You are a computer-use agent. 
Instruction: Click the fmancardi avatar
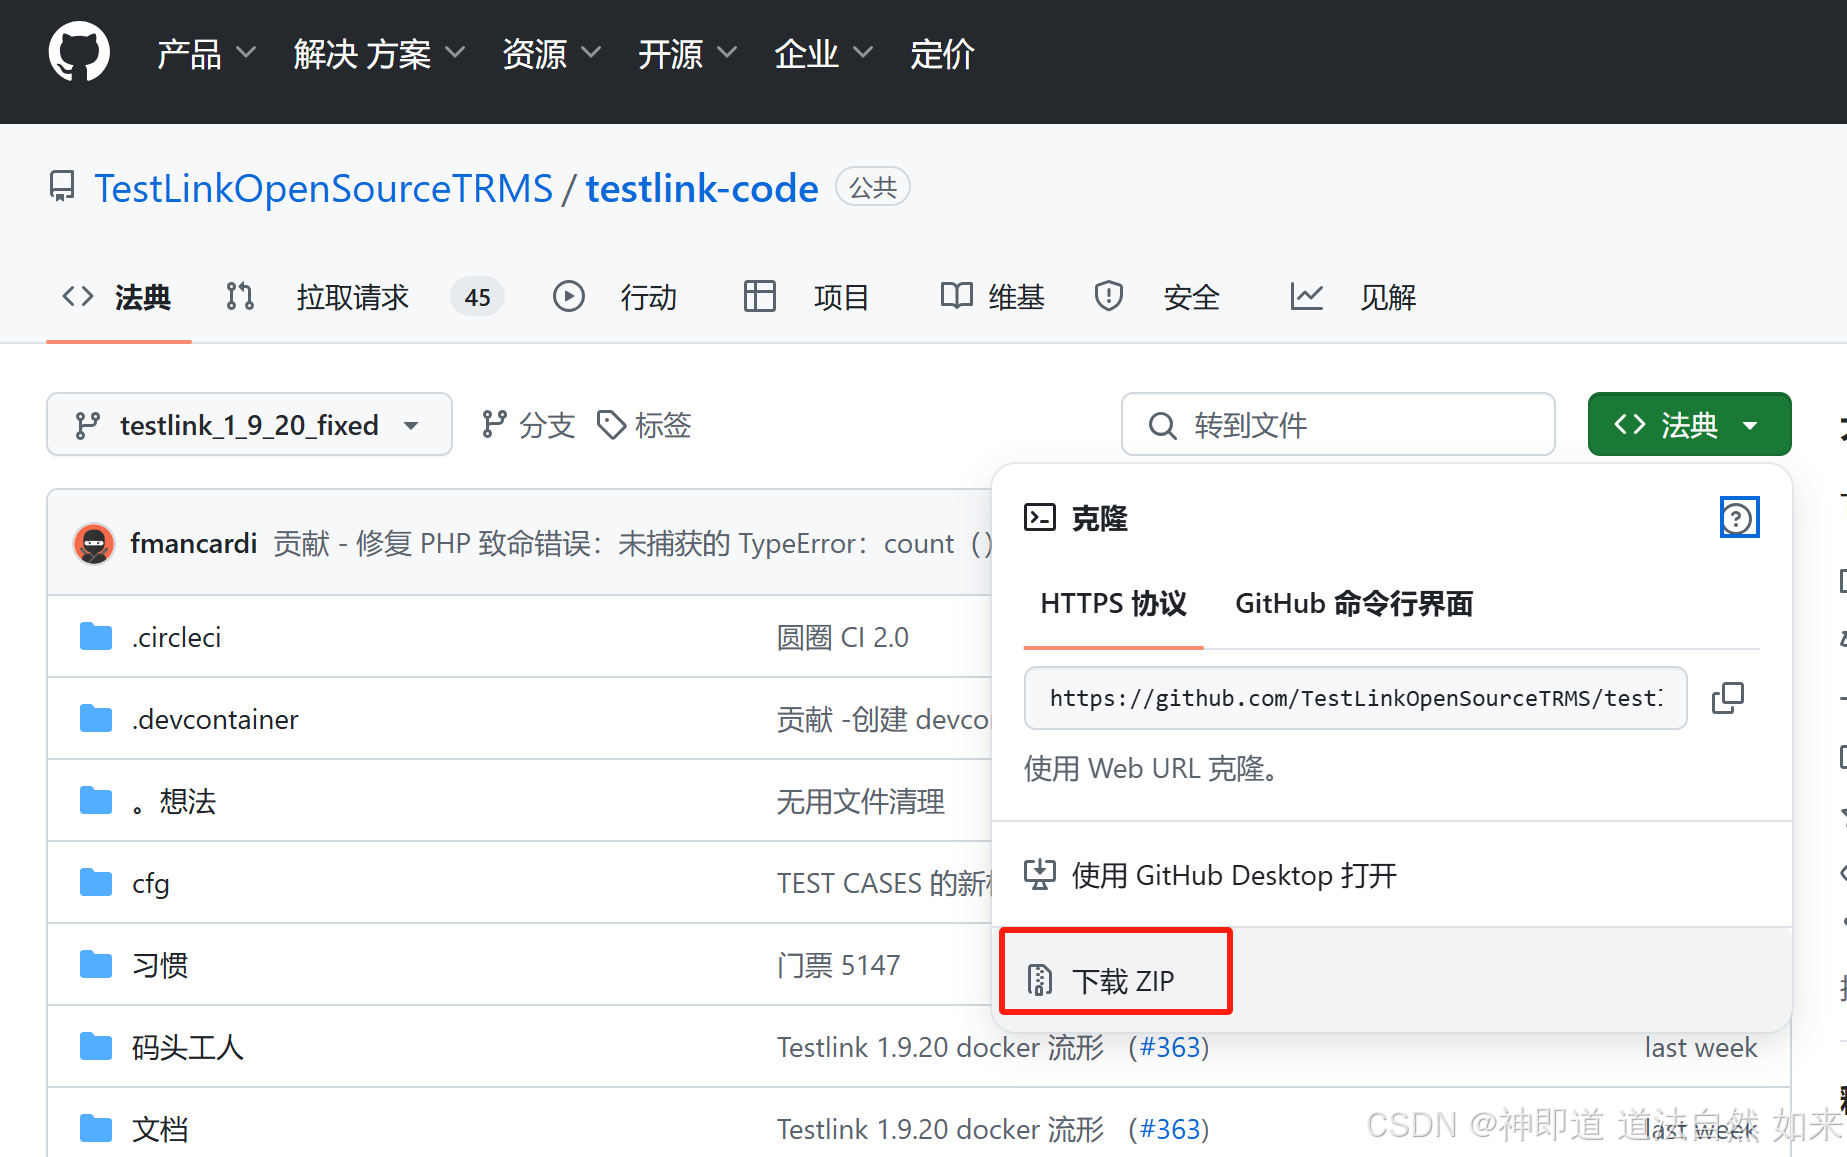tap(94, 544)
